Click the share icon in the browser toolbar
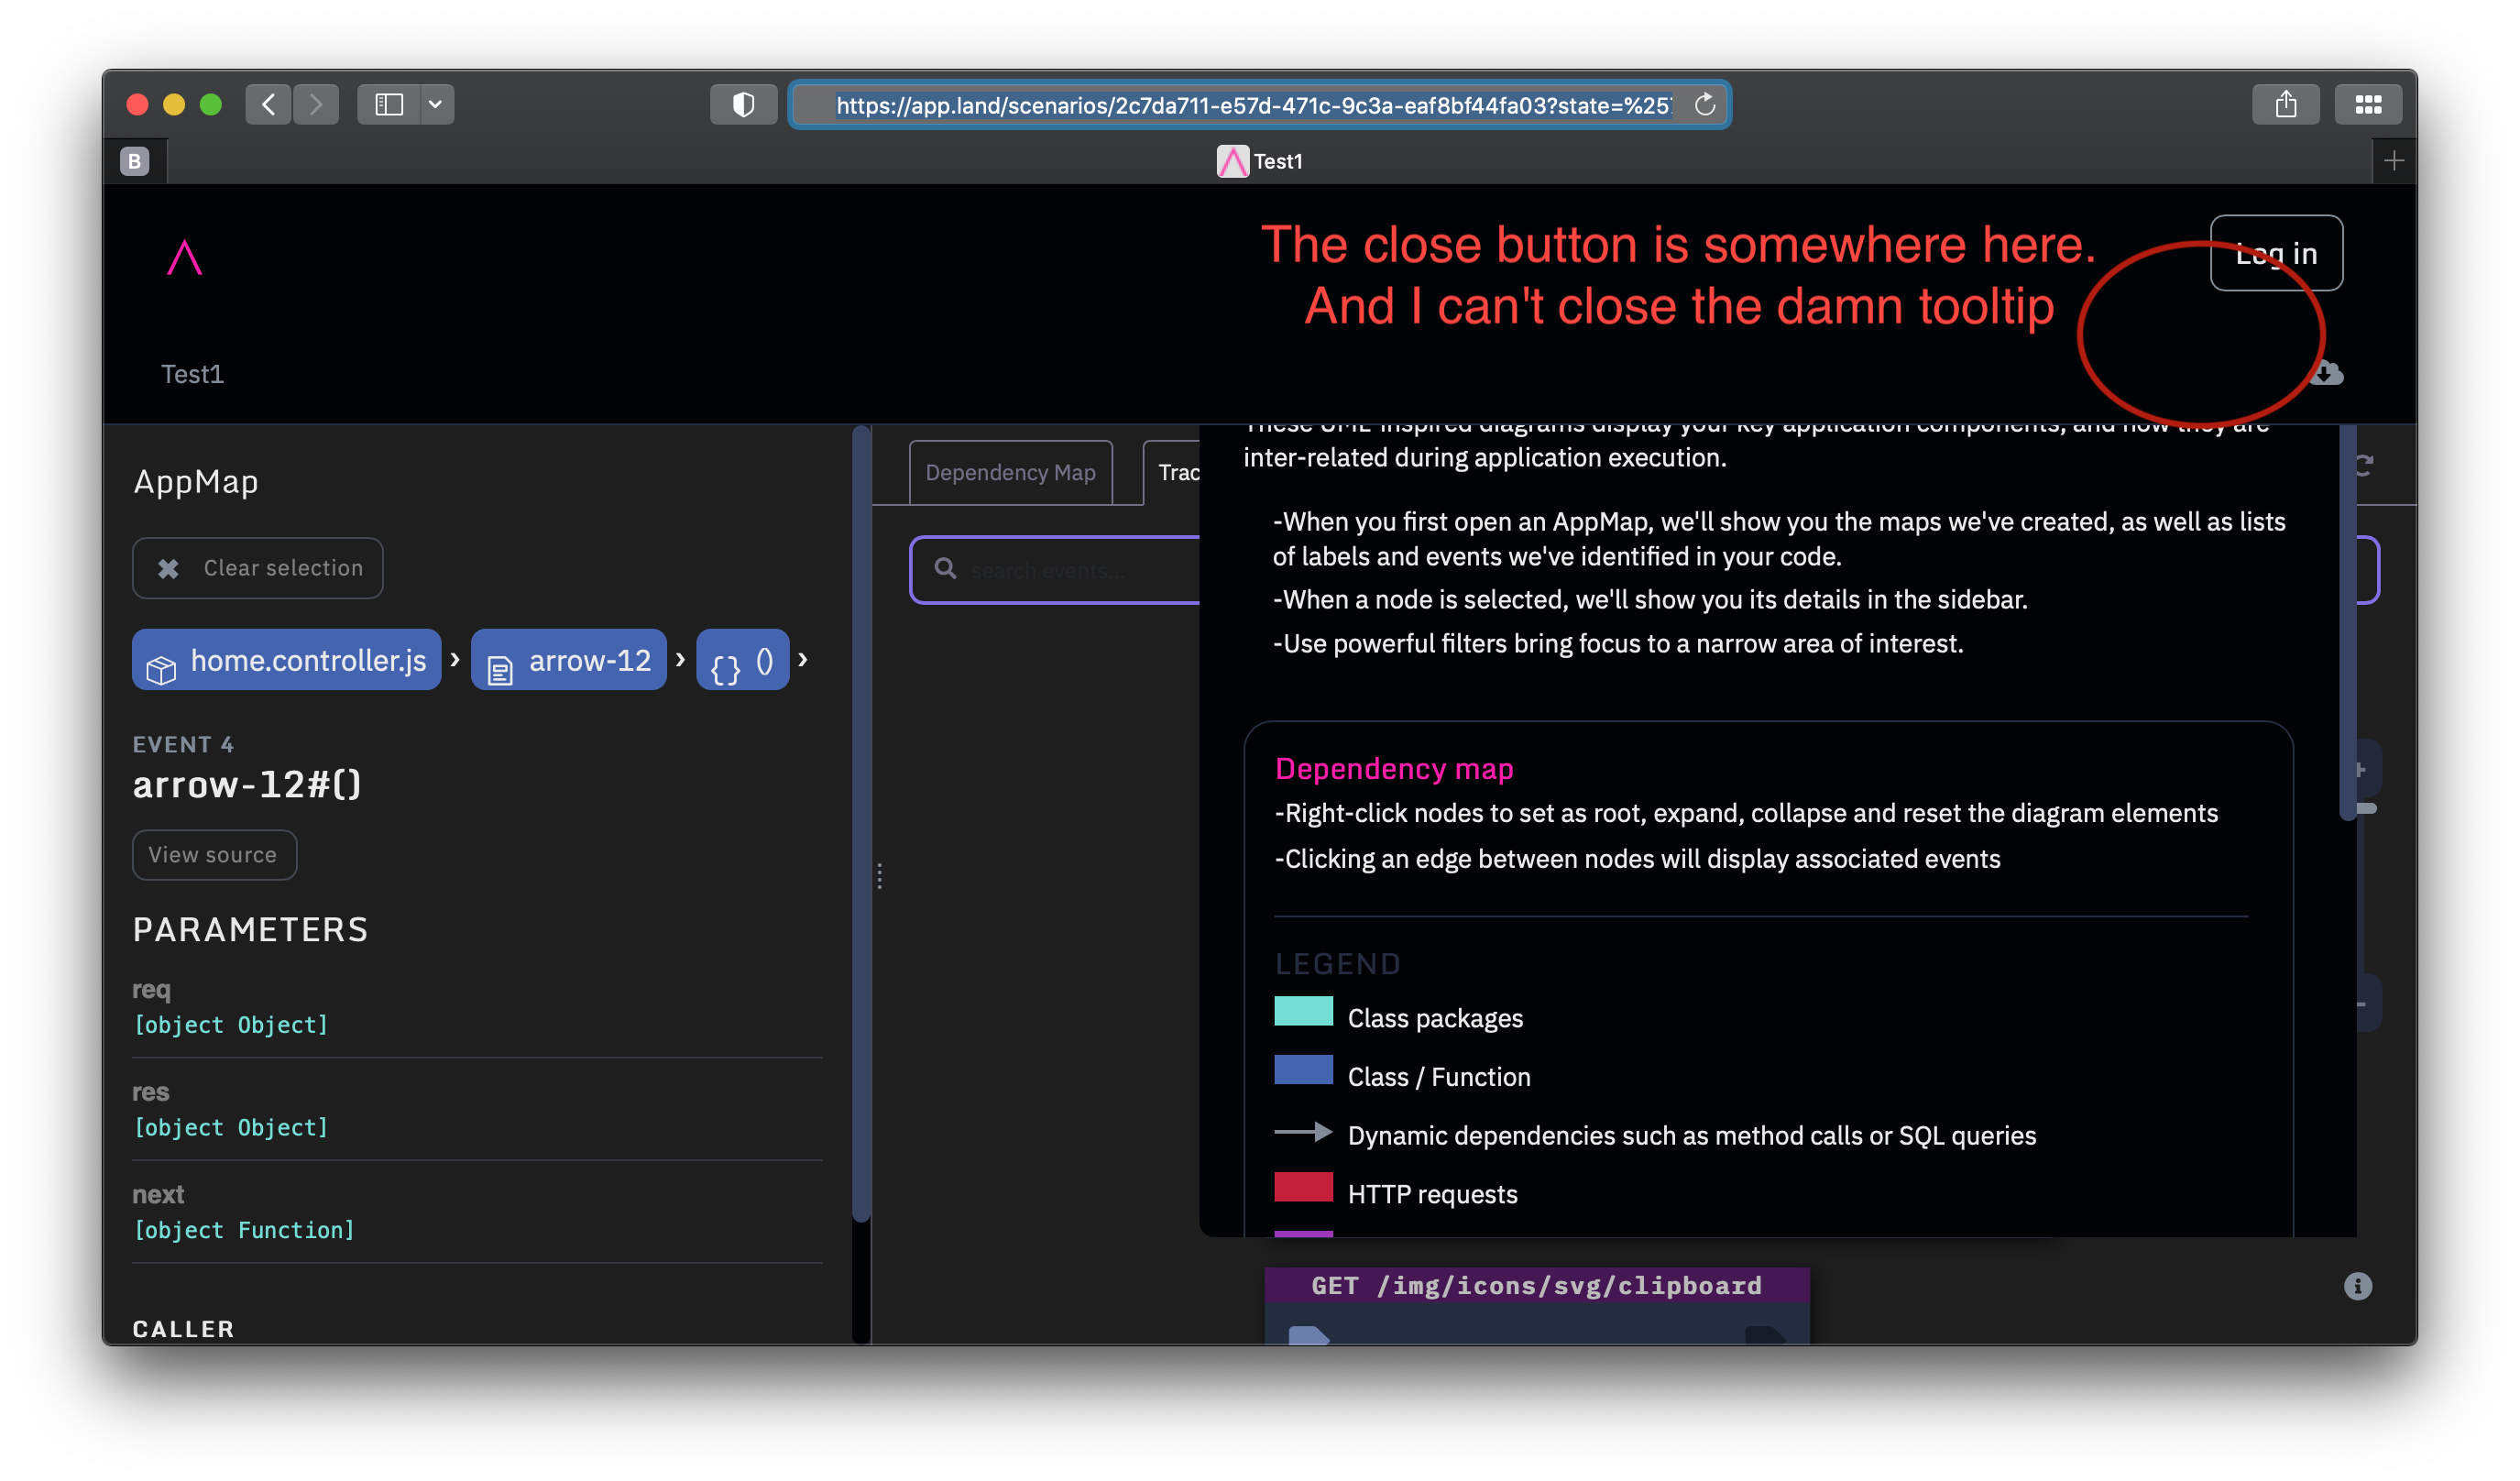Viewport: 2520px width, 1481px height. coord(2286,104)
